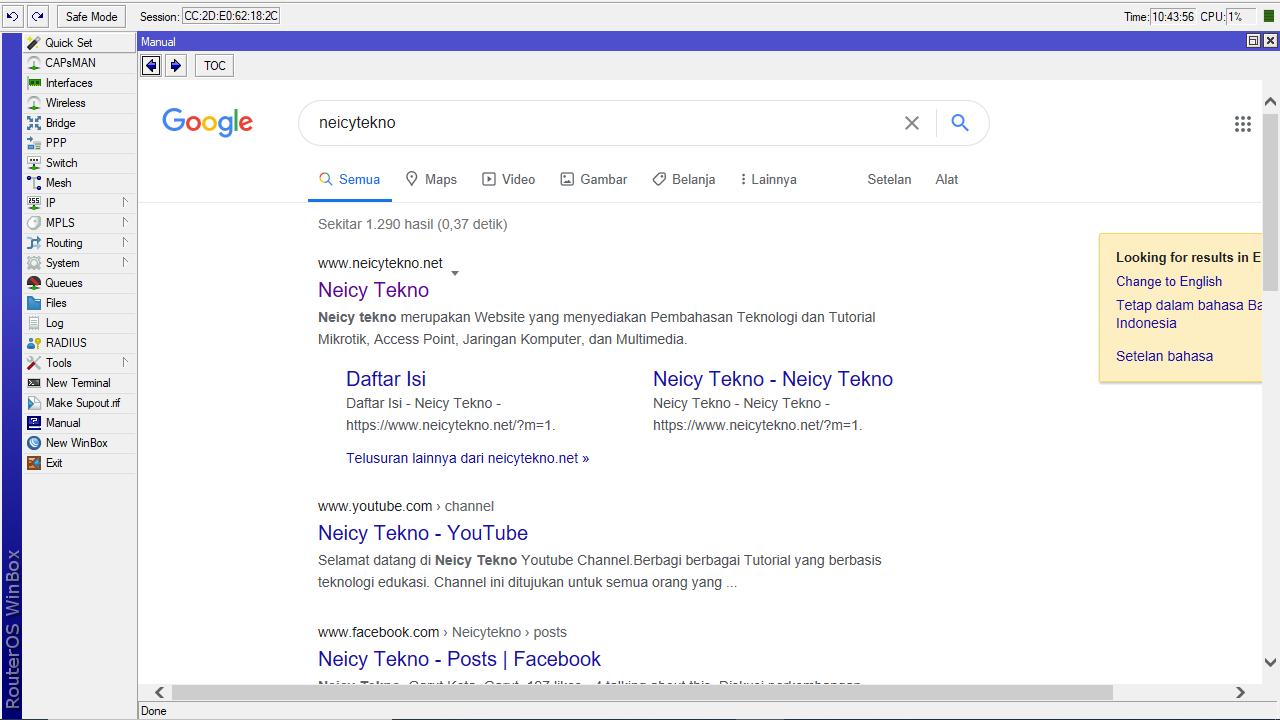
Task: Click the redo arrow in the top toolbar
Action: pyautogui.click(x=37, y=16)
